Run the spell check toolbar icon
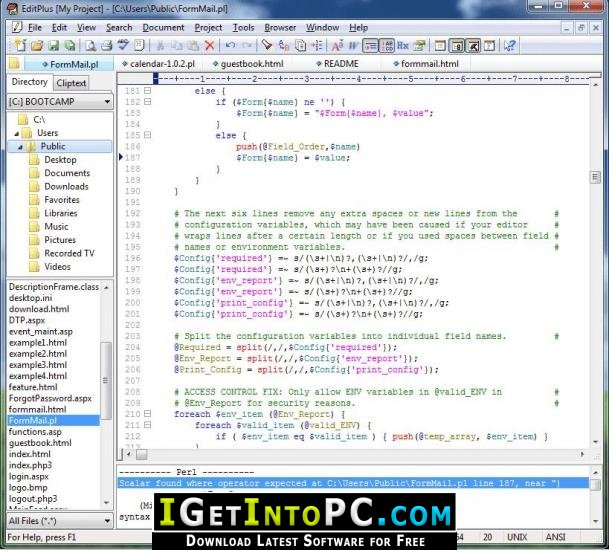Screen dimensions: 609x550 pos(124,45)
